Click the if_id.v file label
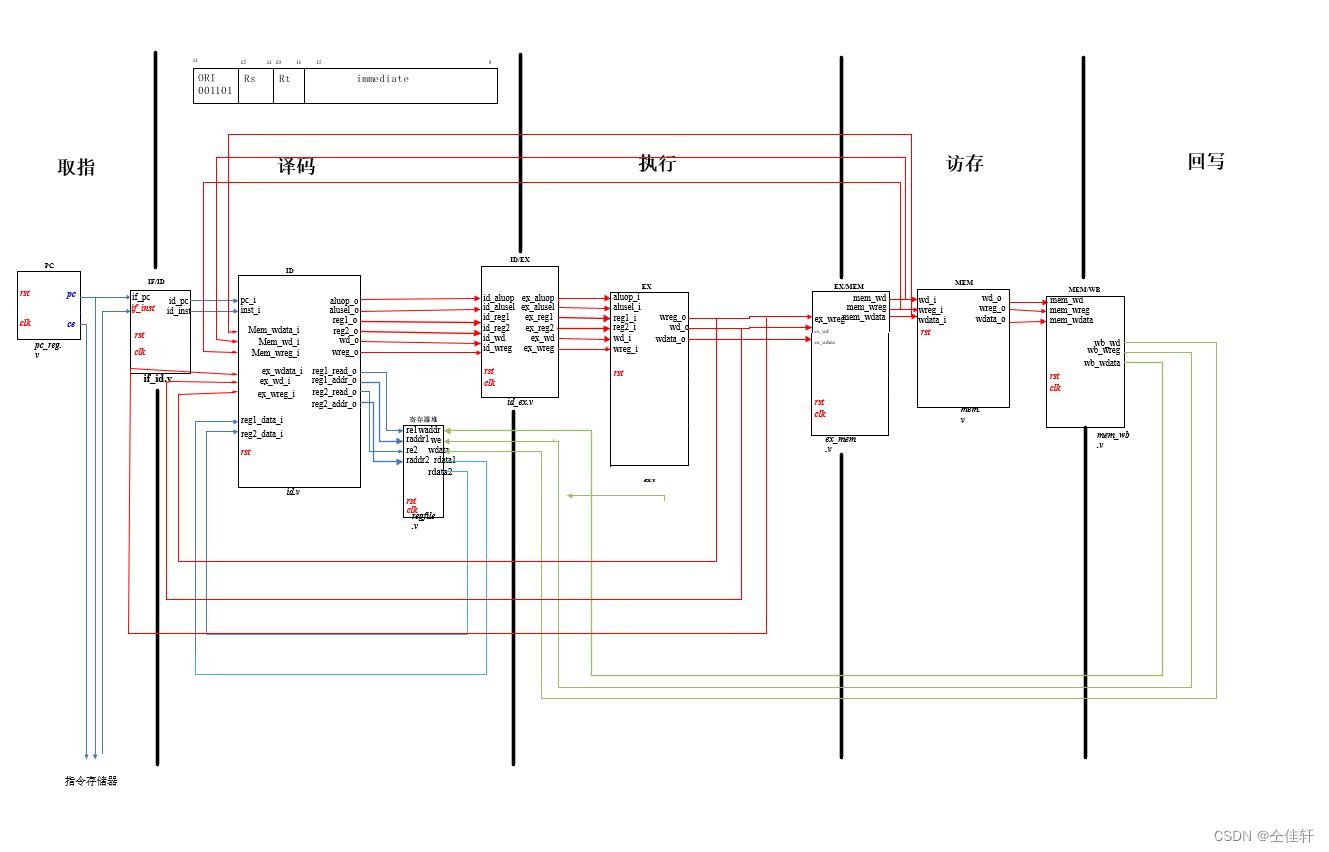1329x852 pixels. point(157,379)
